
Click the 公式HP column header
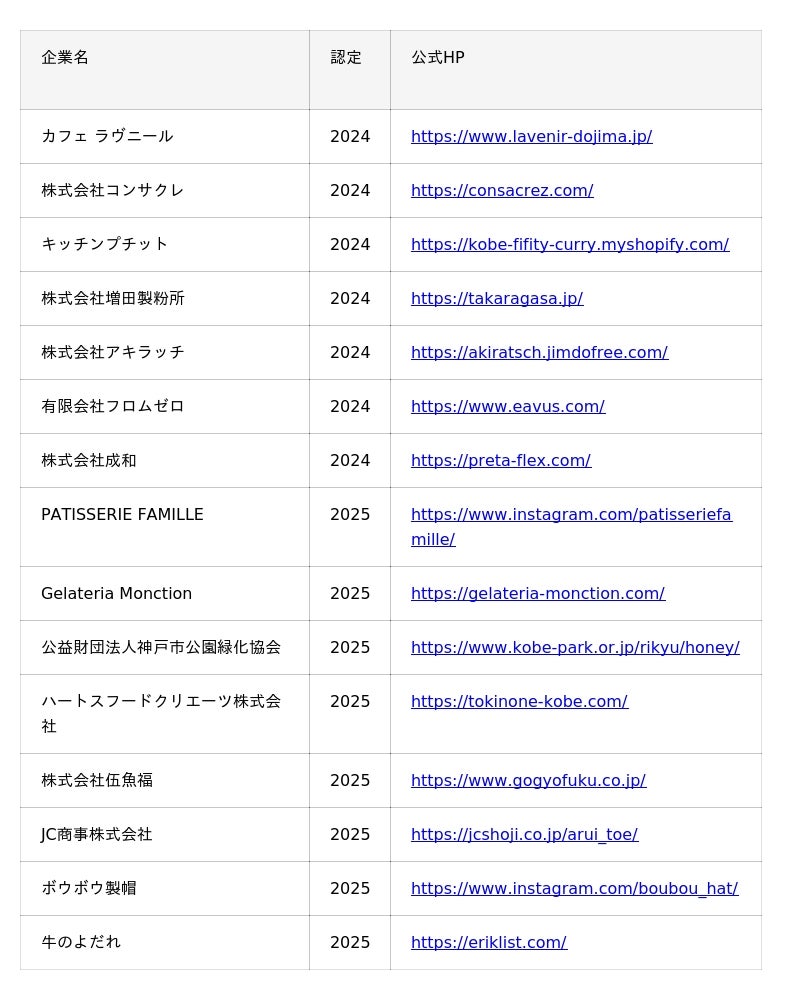(x=437, y=58)
